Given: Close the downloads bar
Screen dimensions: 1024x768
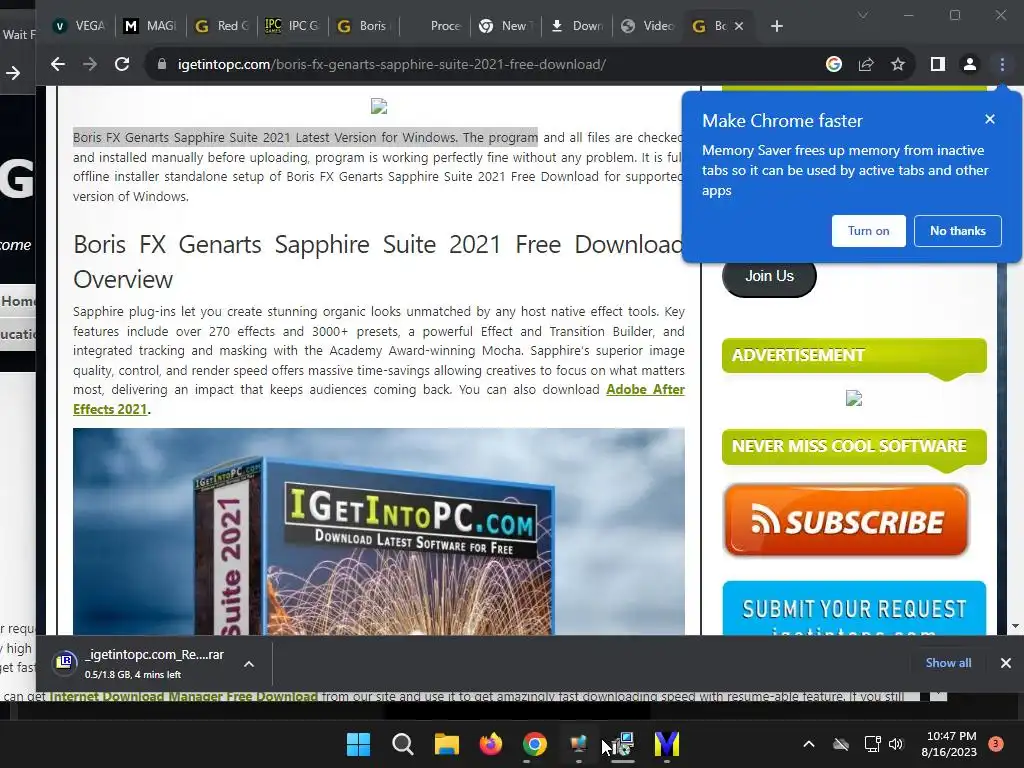Looking at the screenshot, I should tap(1006, 663).
